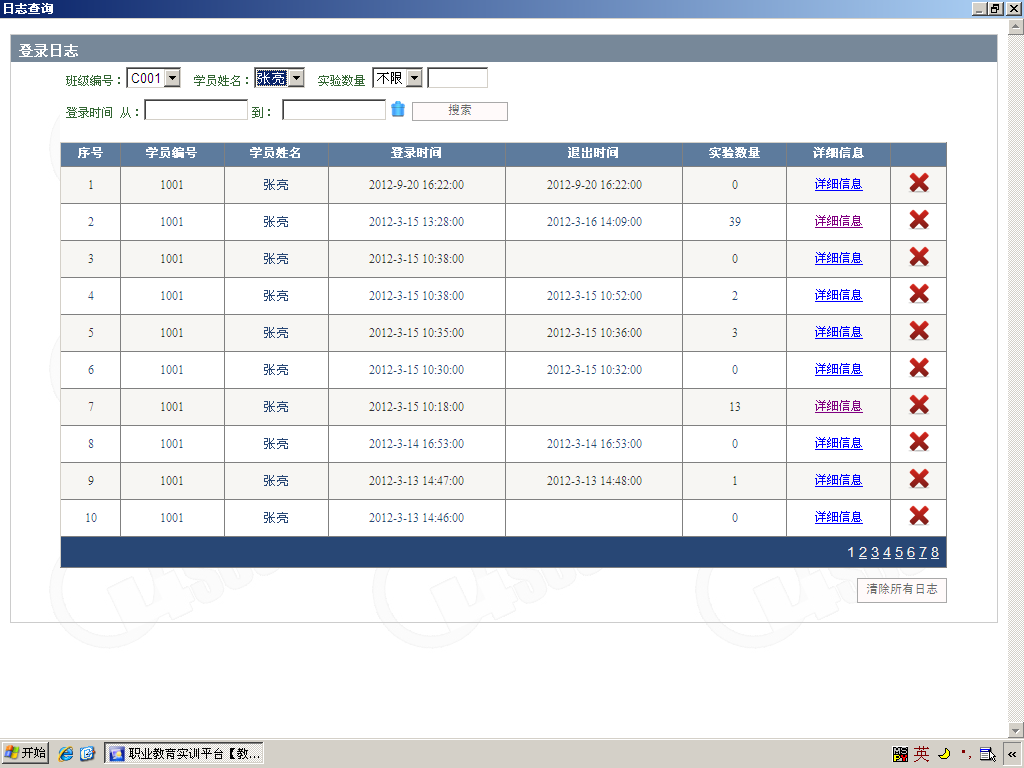This screenshot has height=768, width=1024.
Task: Click the scrollbar up arrow
Action: click(x=1016, y=27)
